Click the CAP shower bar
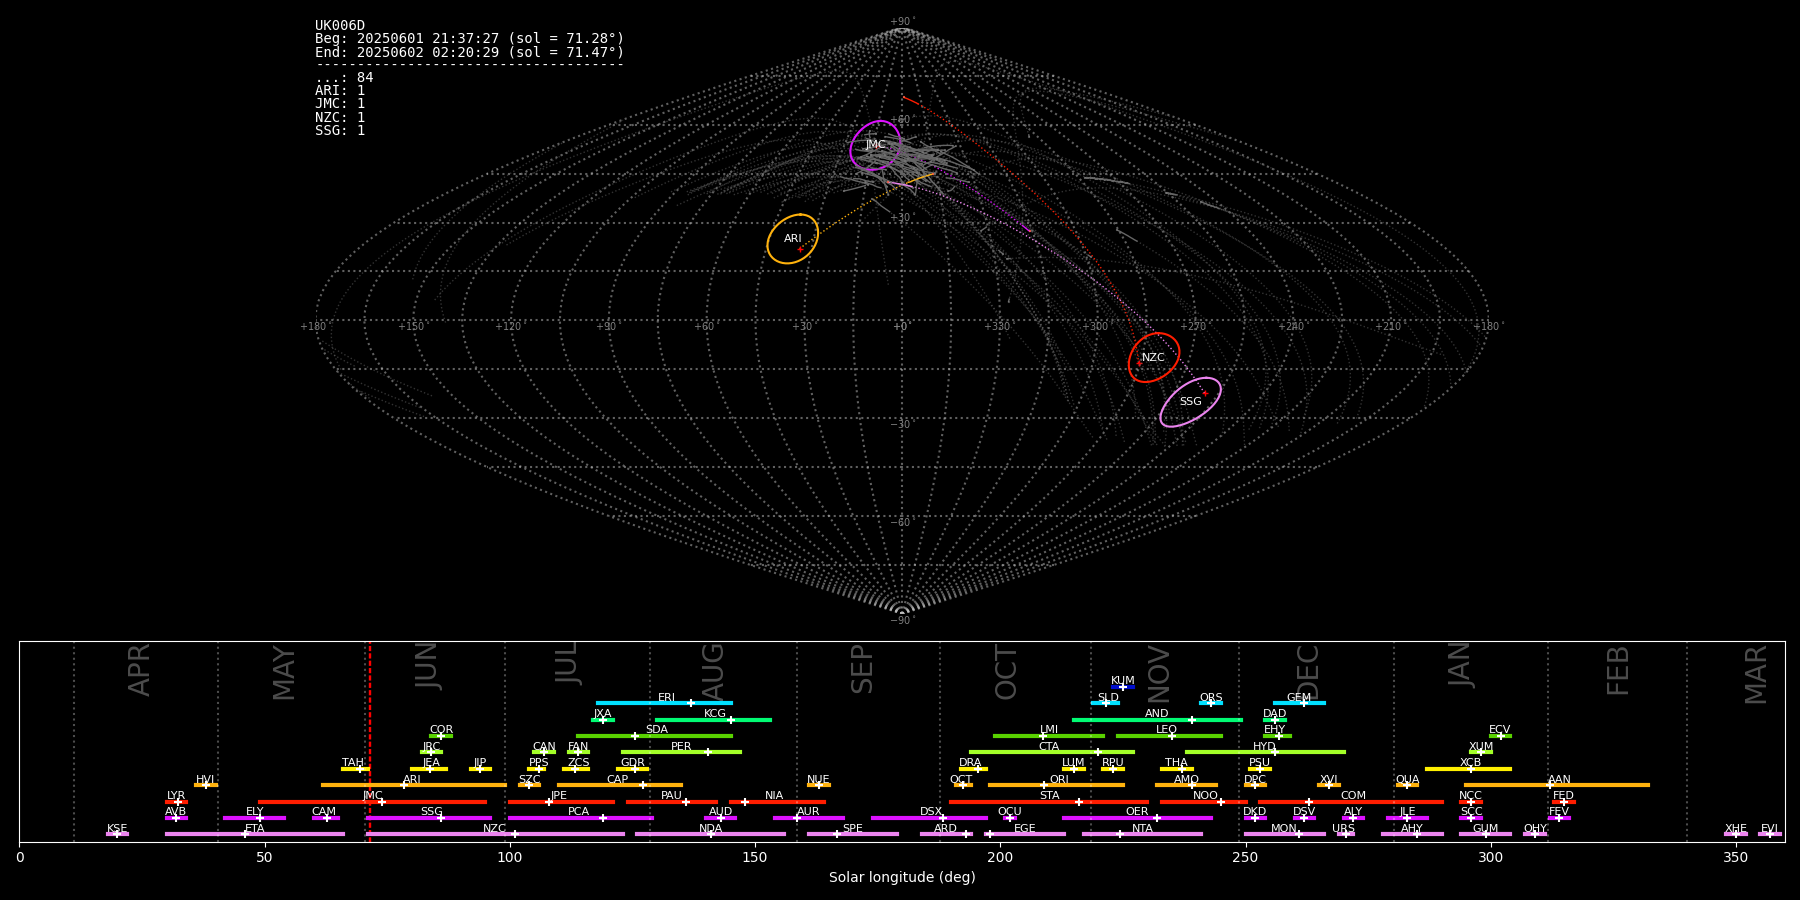1800x900 pixels. pyautogui.click(x=620, y=785)
